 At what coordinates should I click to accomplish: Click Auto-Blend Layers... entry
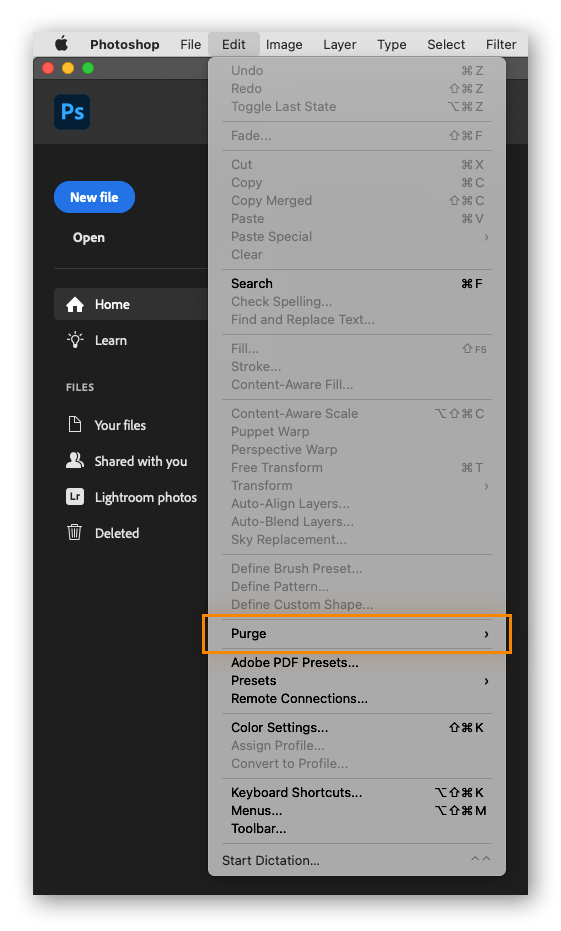coord(357,521)
